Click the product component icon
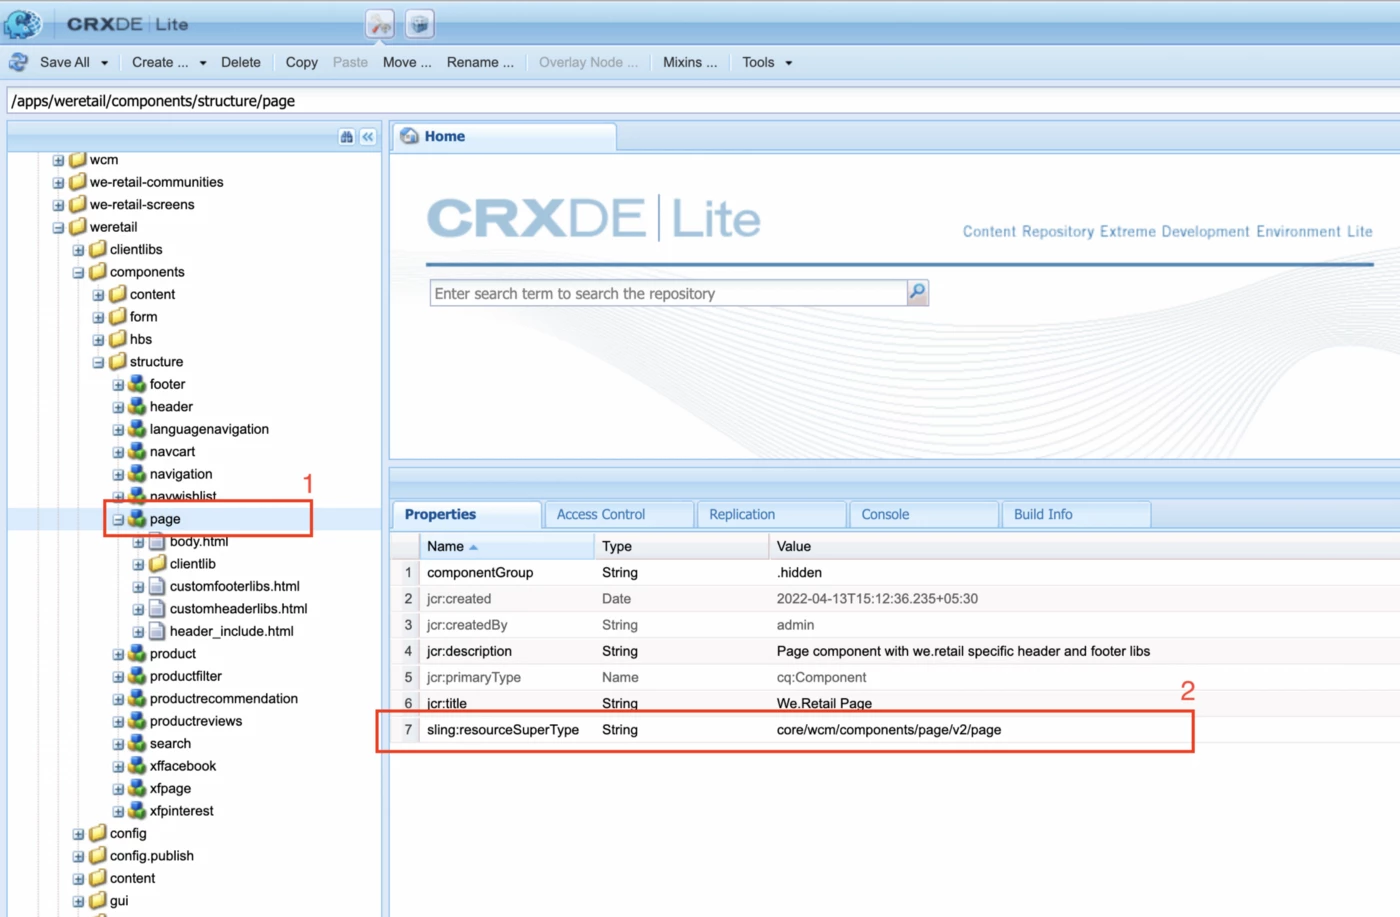This screenshot has height=917, width=1400. click(x=137, y=654)
